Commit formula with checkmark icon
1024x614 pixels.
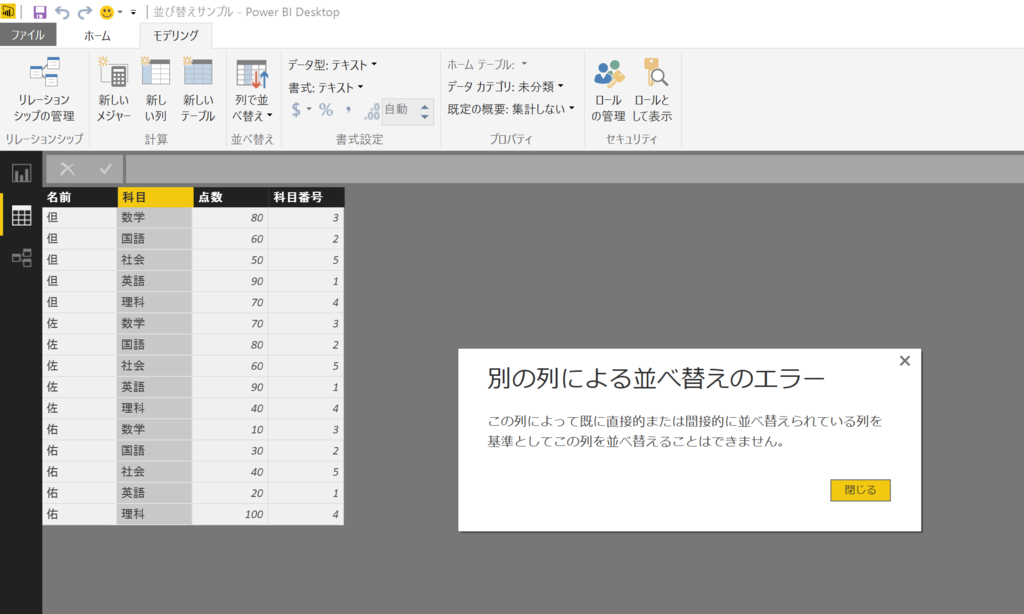click(105, 169)
